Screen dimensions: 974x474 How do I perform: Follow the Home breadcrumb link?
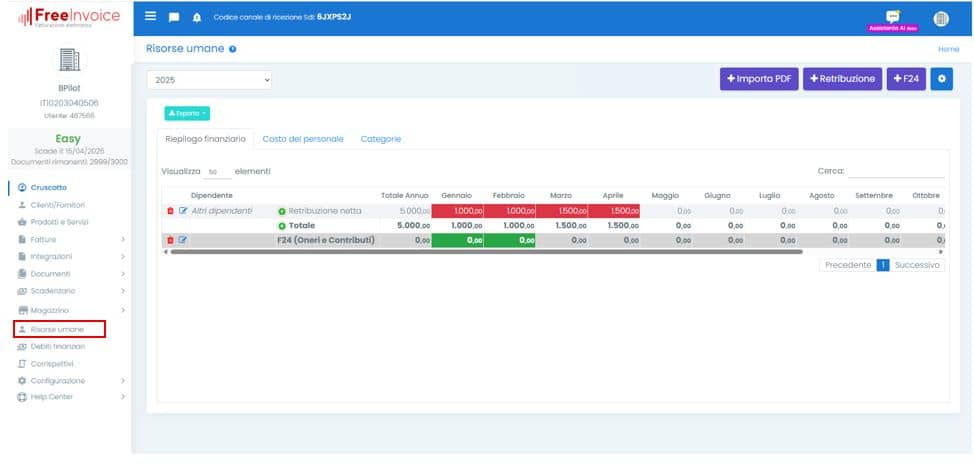[x=949, y=49]
